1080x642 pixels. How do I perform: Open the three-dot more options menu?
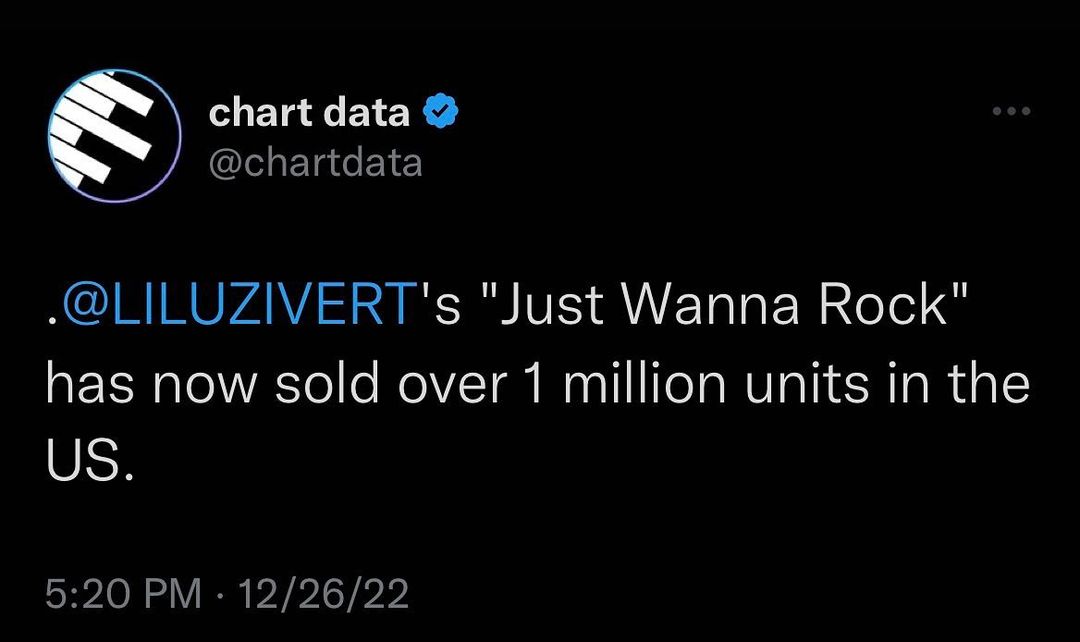click(1011, 111)
